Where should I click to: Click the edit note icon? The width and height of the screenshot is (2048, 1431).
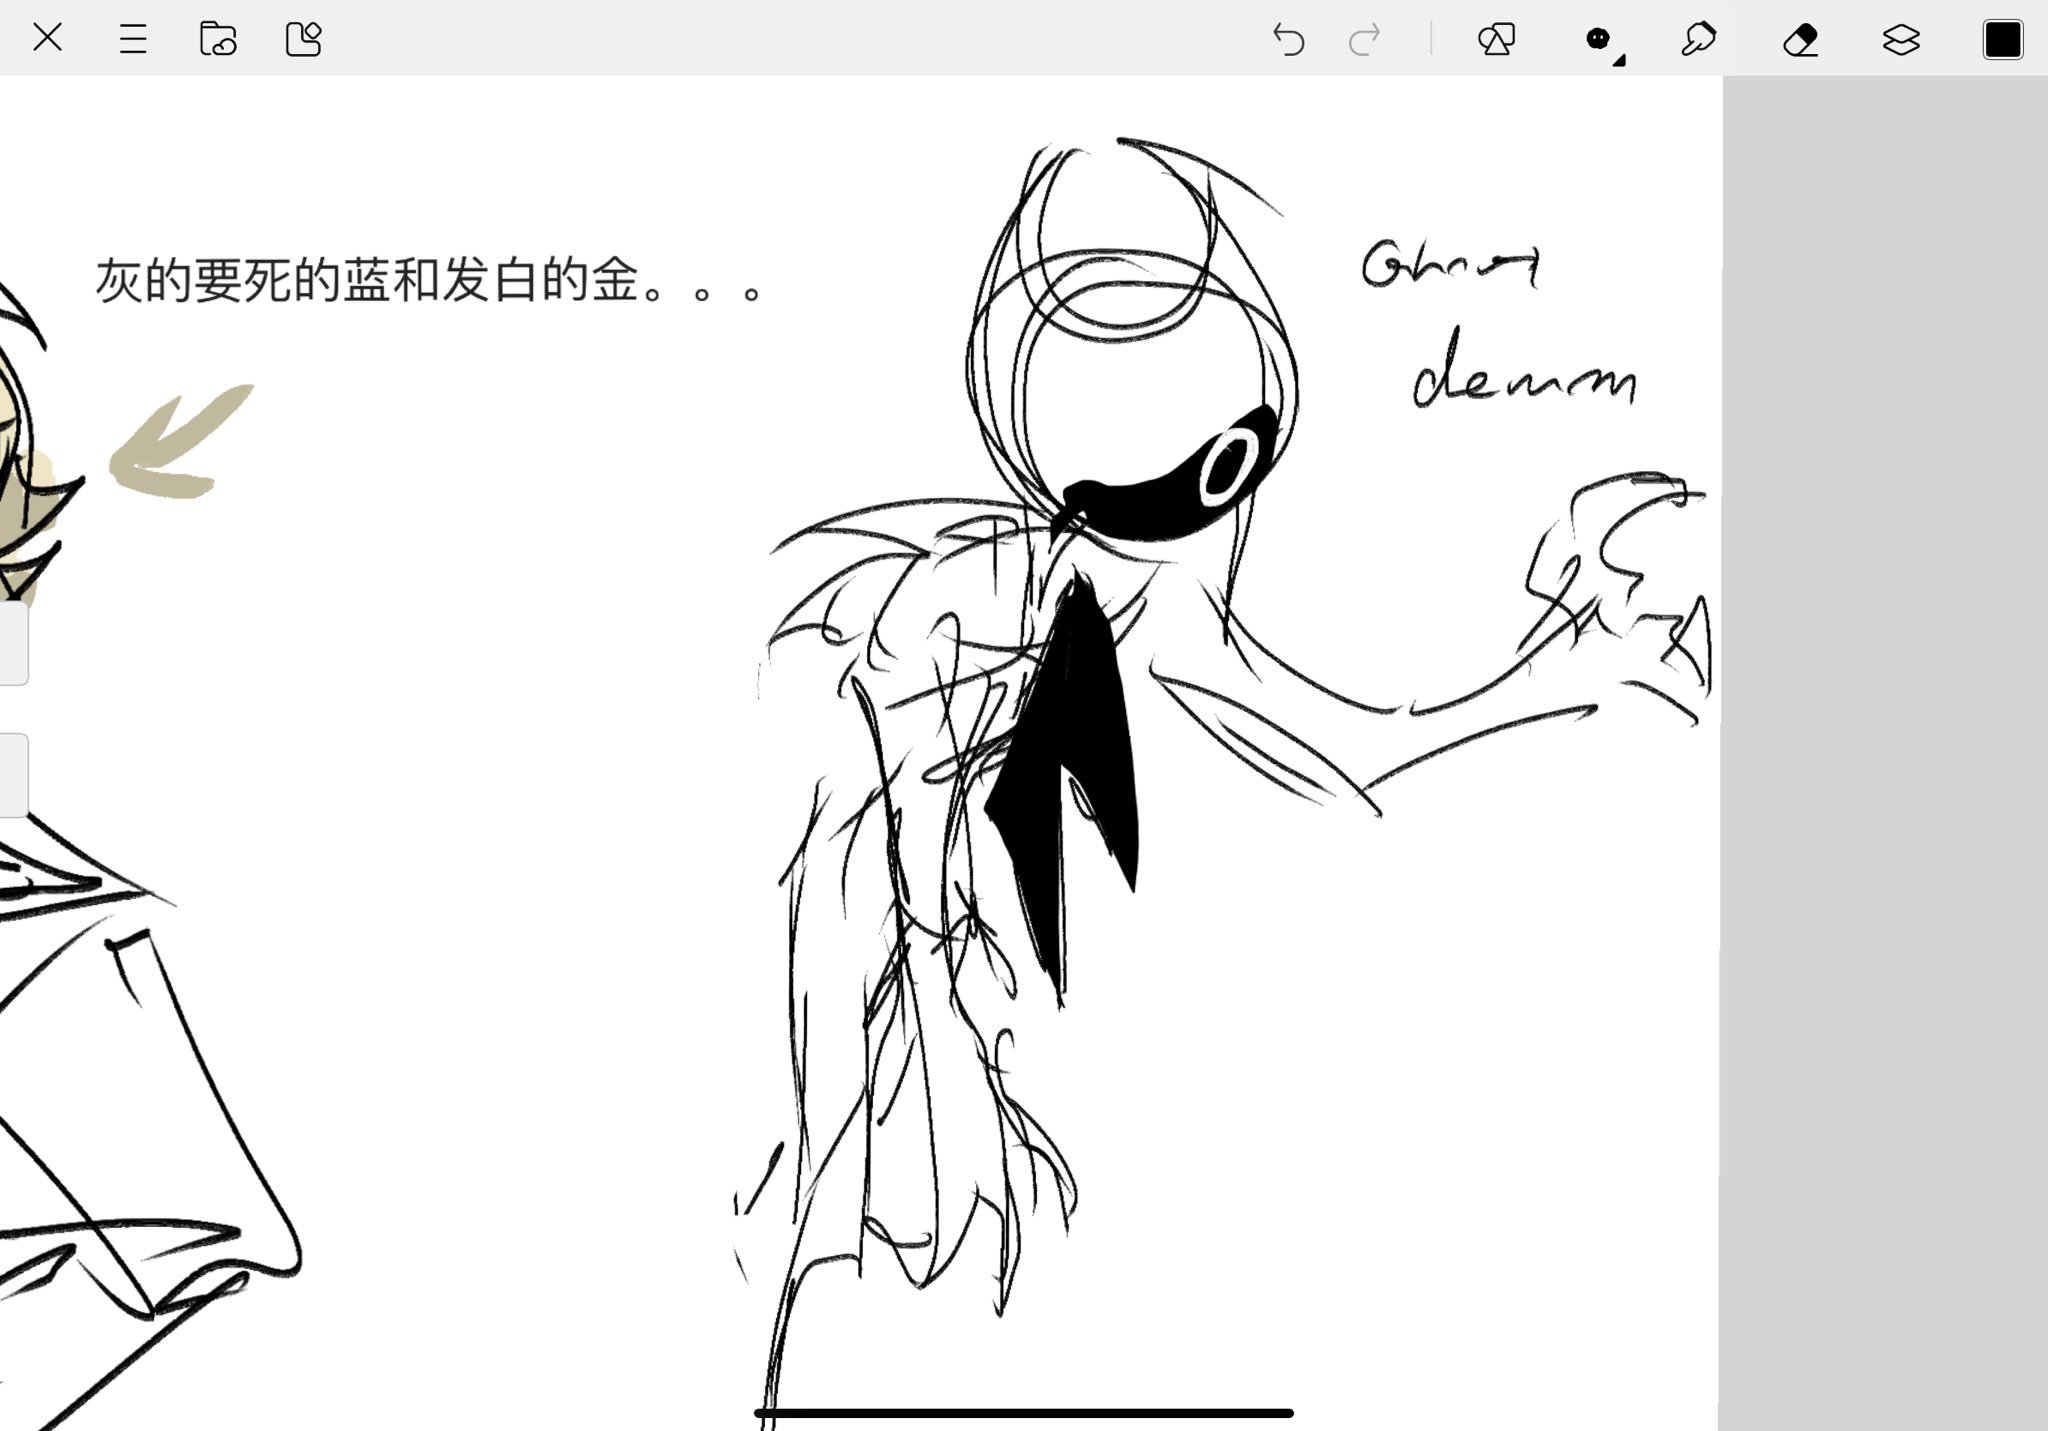click(303, 40)
